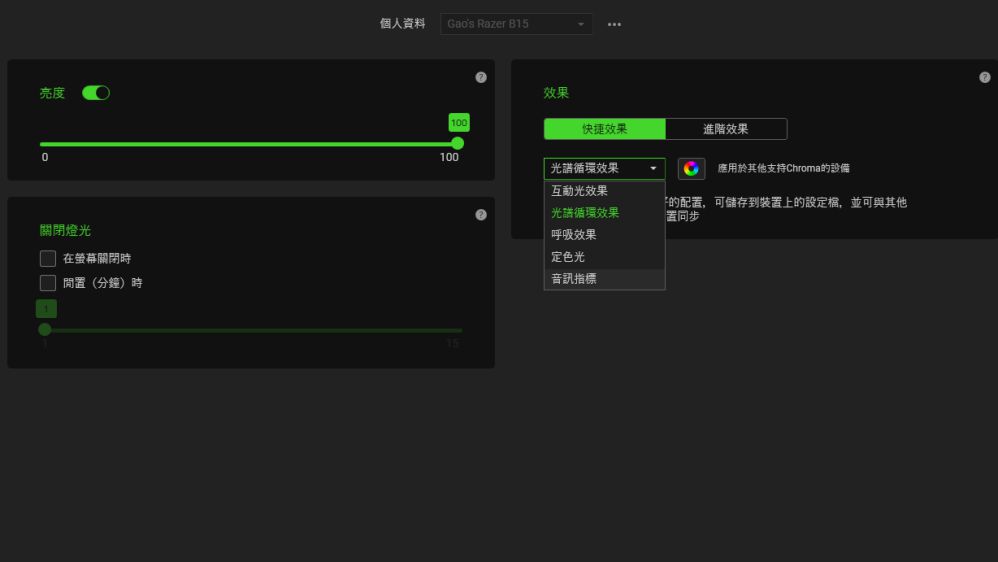
Task: Click help icon in brightness panel
Action: click(x=481, y=77)
